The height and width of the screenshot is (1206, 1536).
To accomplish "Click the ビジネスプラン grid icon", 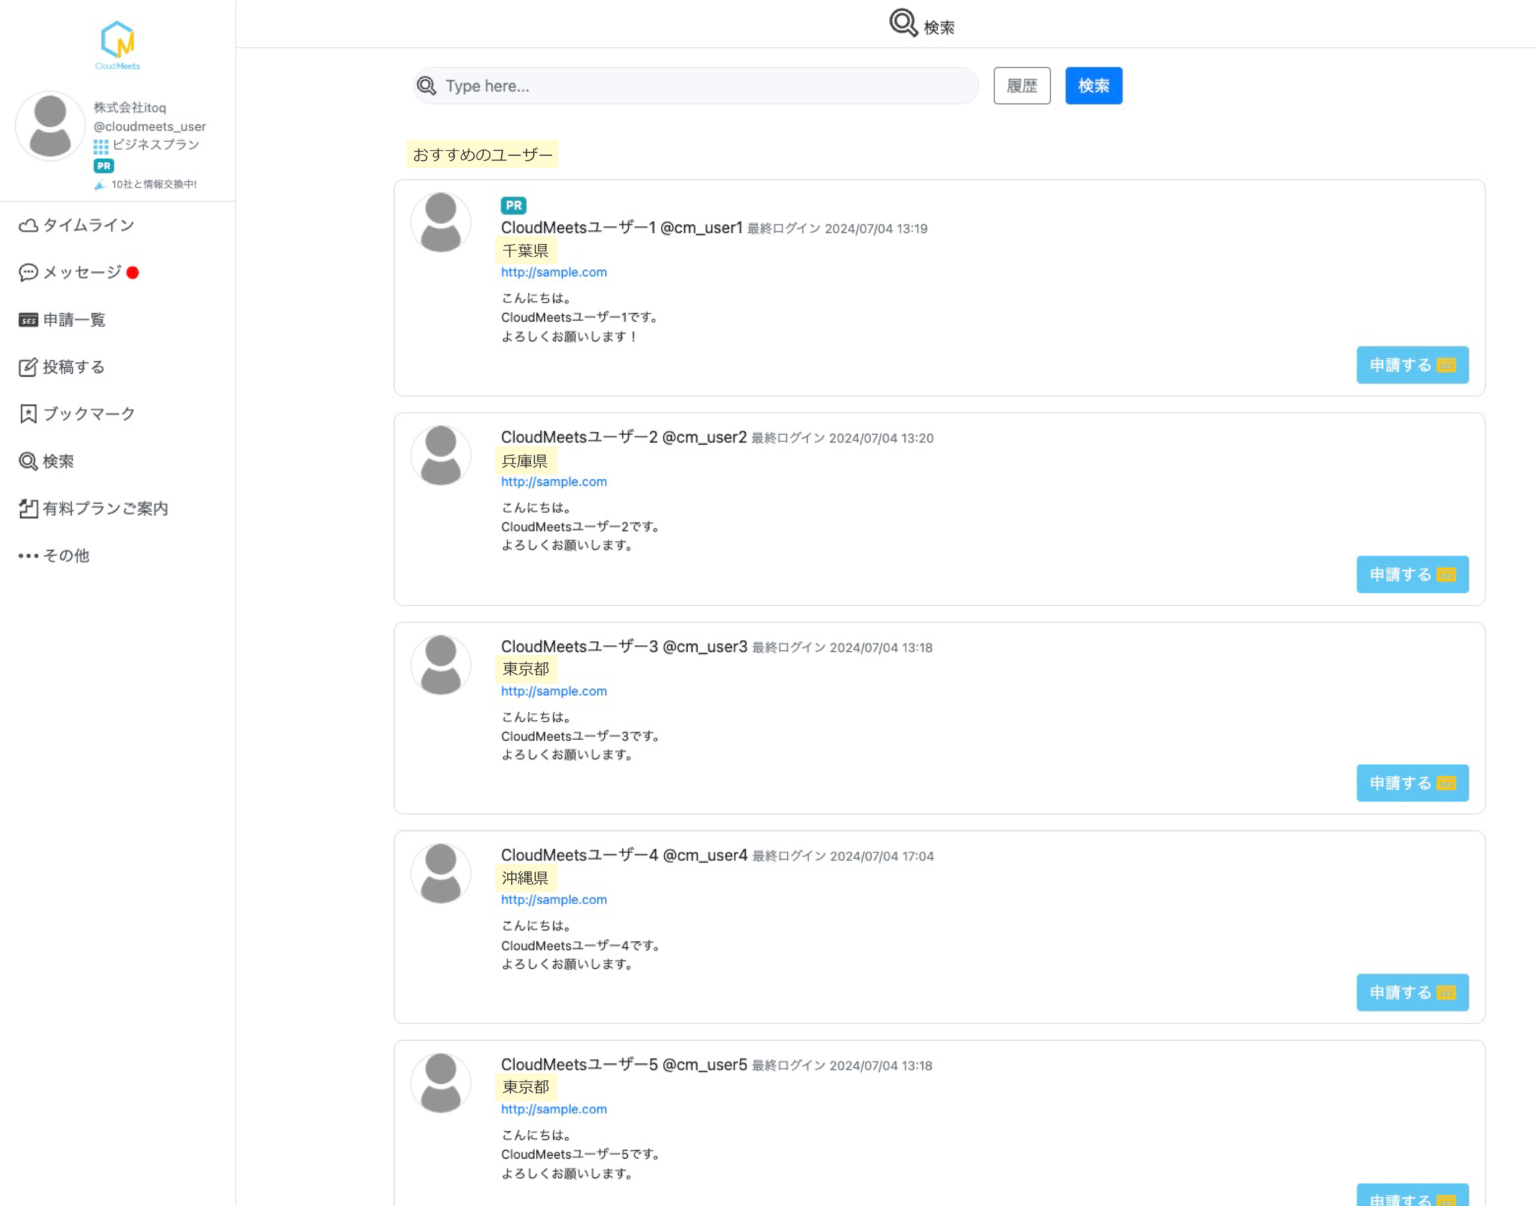I will pos(101,146).
